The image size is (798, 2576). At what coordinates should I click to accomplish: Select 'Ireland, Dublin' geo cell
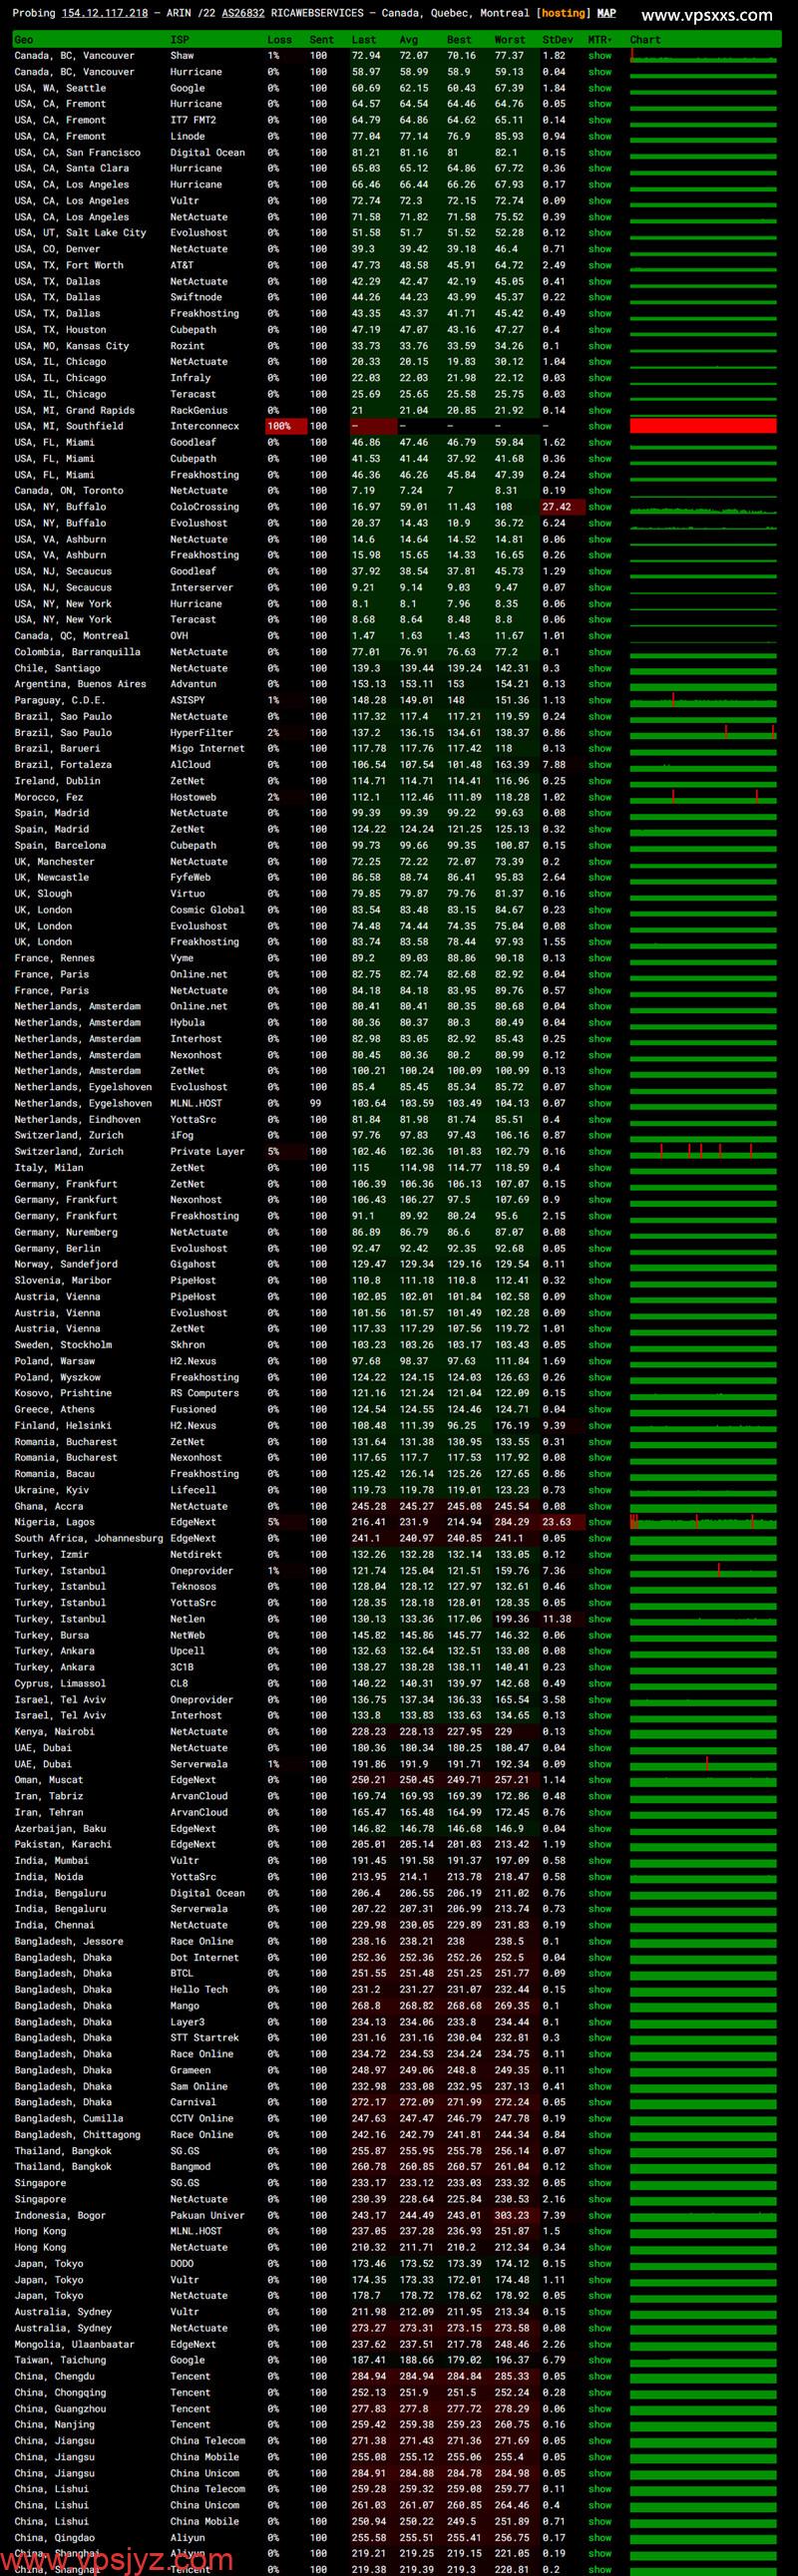57,781
